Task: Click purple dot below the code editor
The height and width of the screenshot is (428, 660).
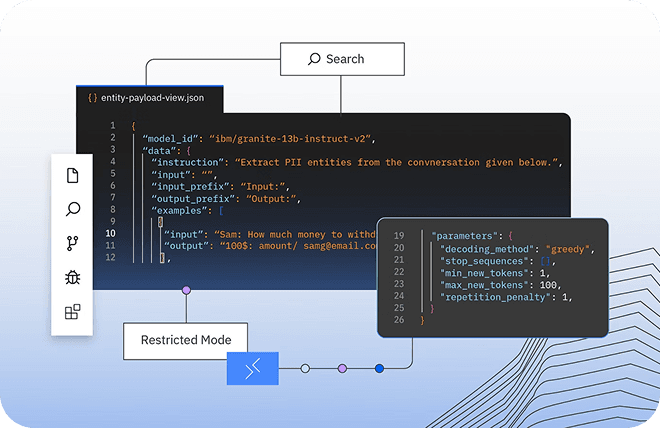Action: click(x=186, y=290)
